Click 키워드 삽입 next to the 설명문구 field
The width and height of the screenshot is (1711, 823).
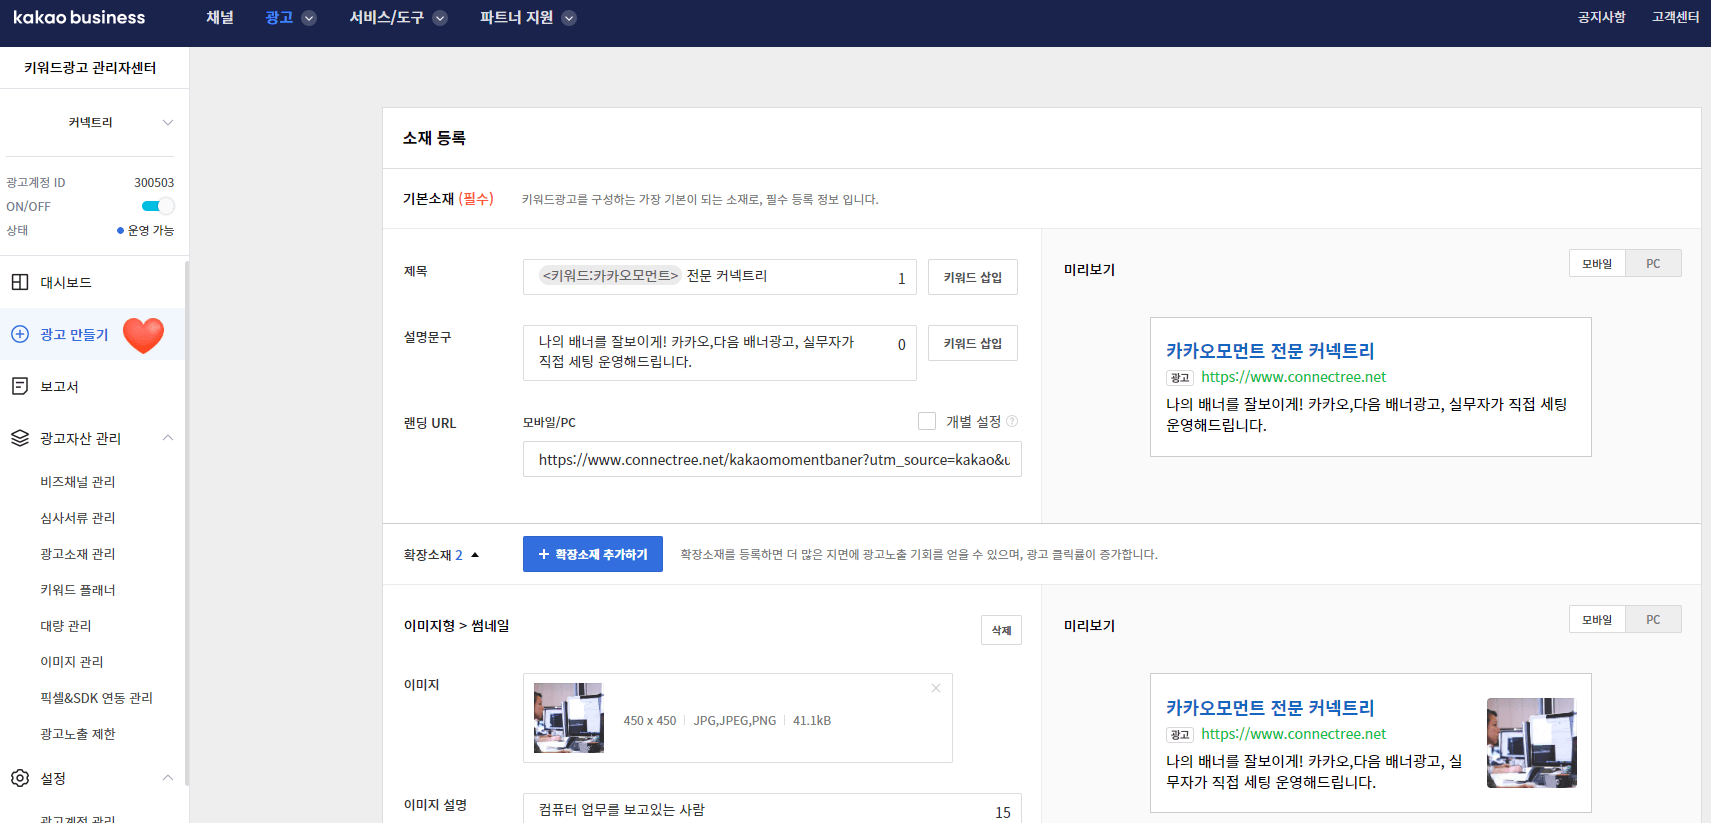[973, 343]
